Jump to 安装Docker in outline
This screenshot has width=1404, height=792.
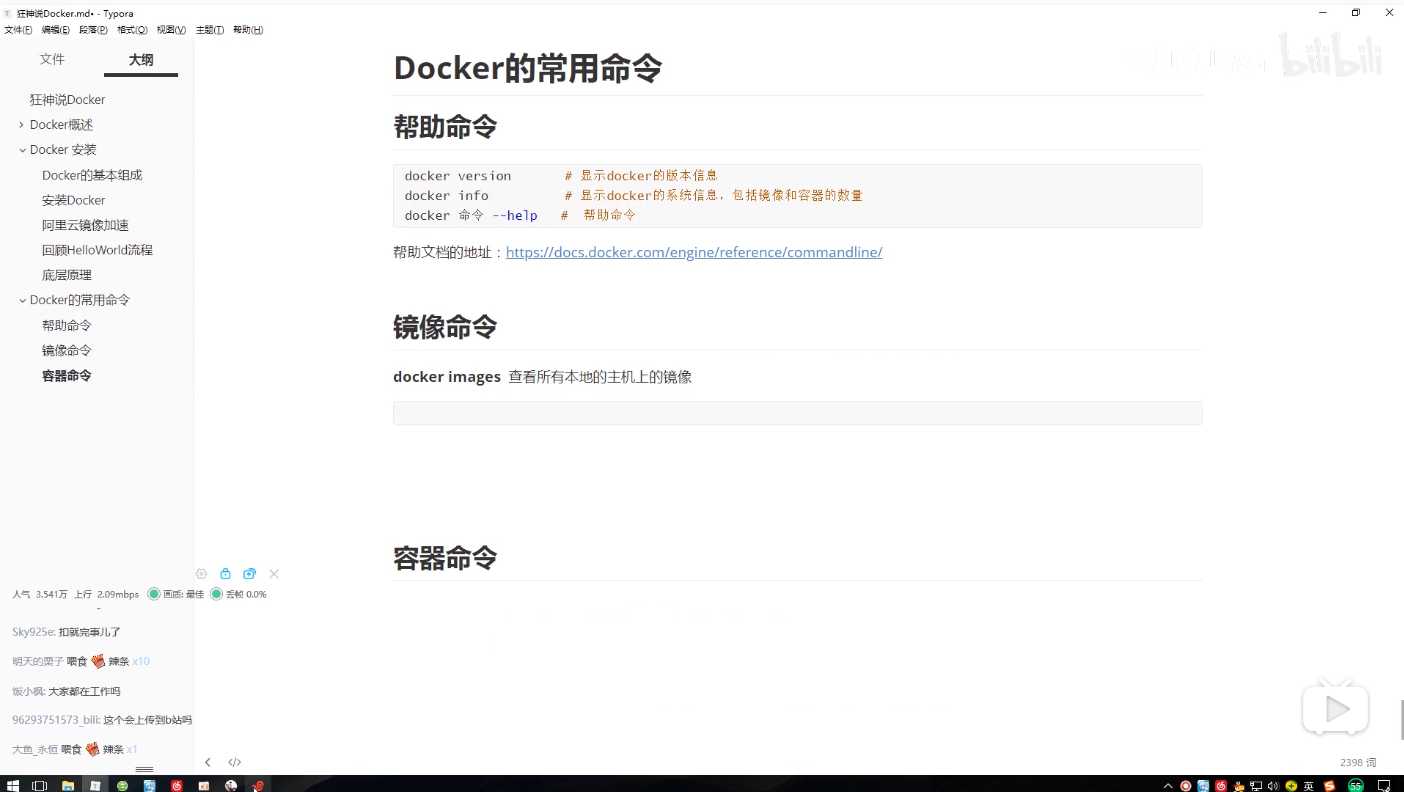(73, 200)
